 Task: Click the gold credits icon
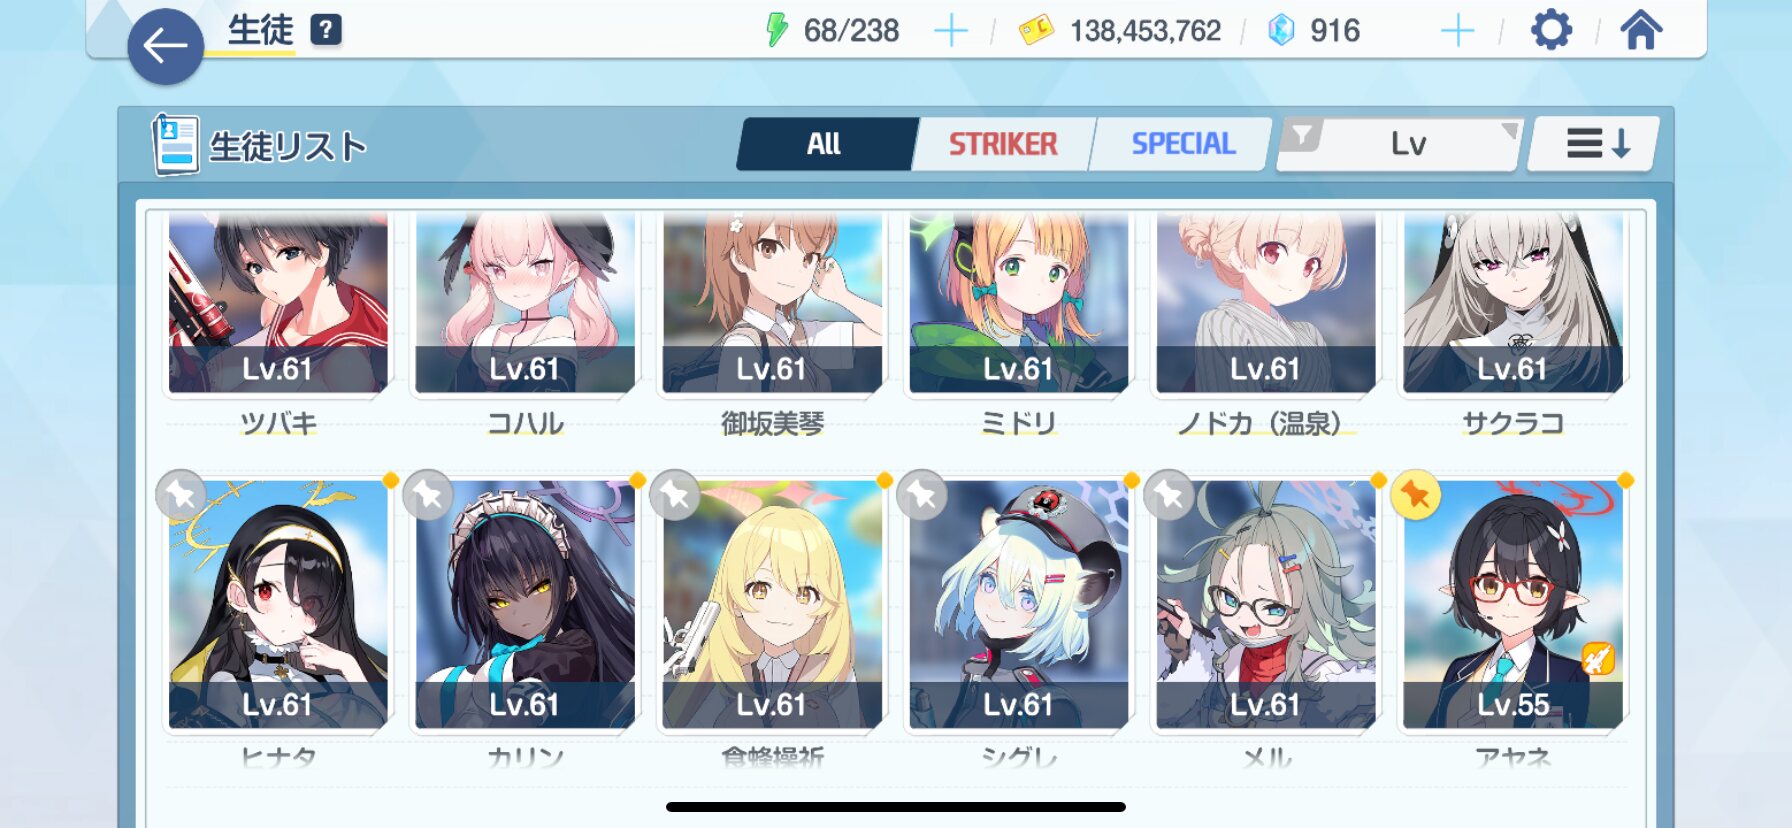[1036, 30]
